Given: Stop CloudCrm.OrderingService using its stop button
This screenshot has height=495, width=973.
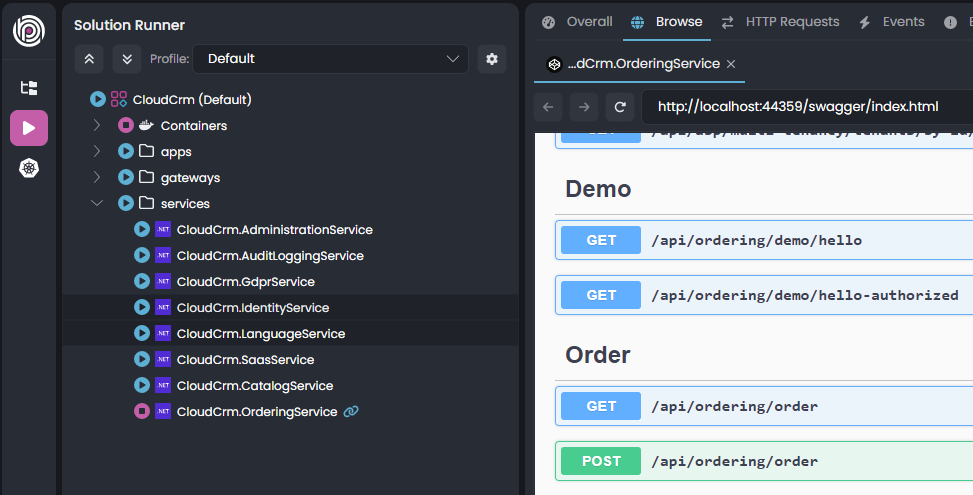Looking at the screenshot, I should pos(142,411).
